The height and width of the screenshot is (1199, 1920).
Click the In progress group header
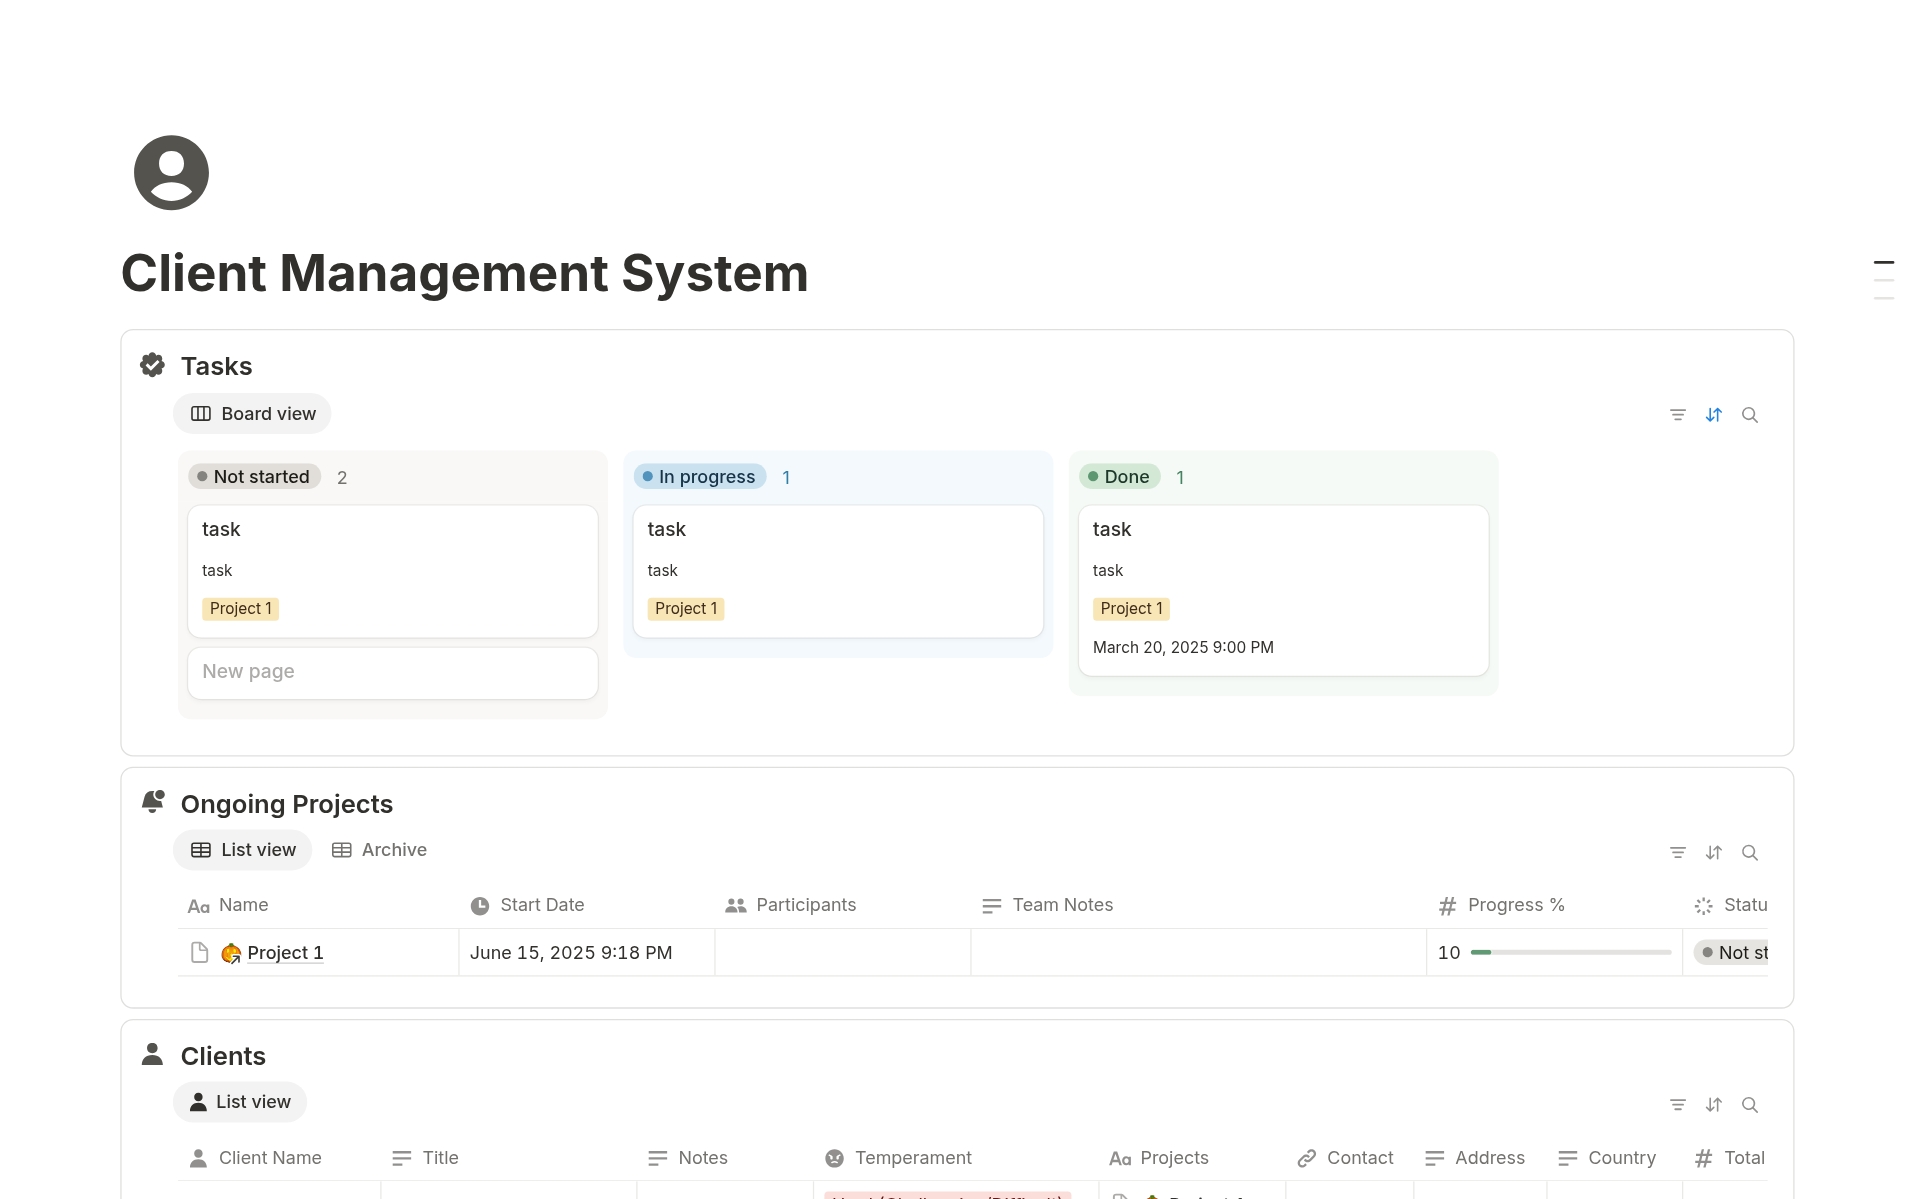click(700, 477)
